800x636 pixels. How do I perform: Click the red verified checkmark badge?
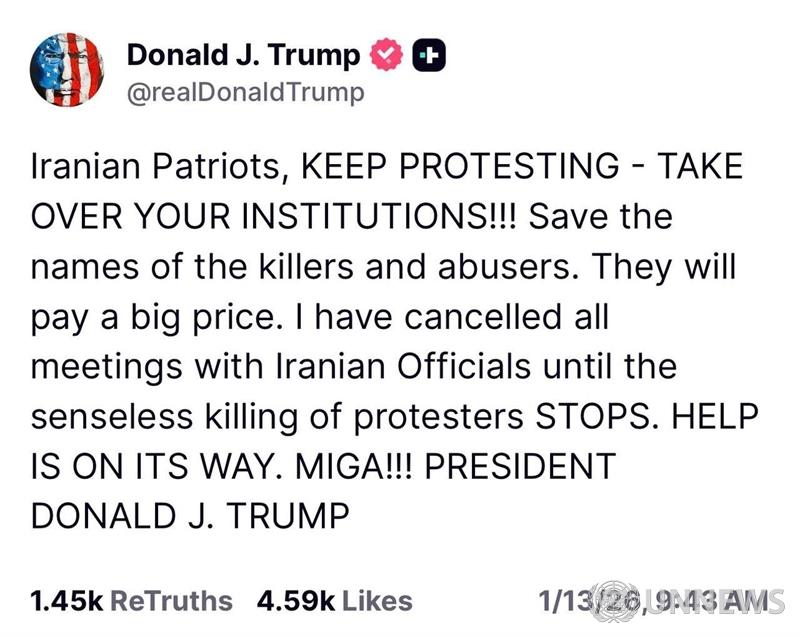click(x=387, y=57)
